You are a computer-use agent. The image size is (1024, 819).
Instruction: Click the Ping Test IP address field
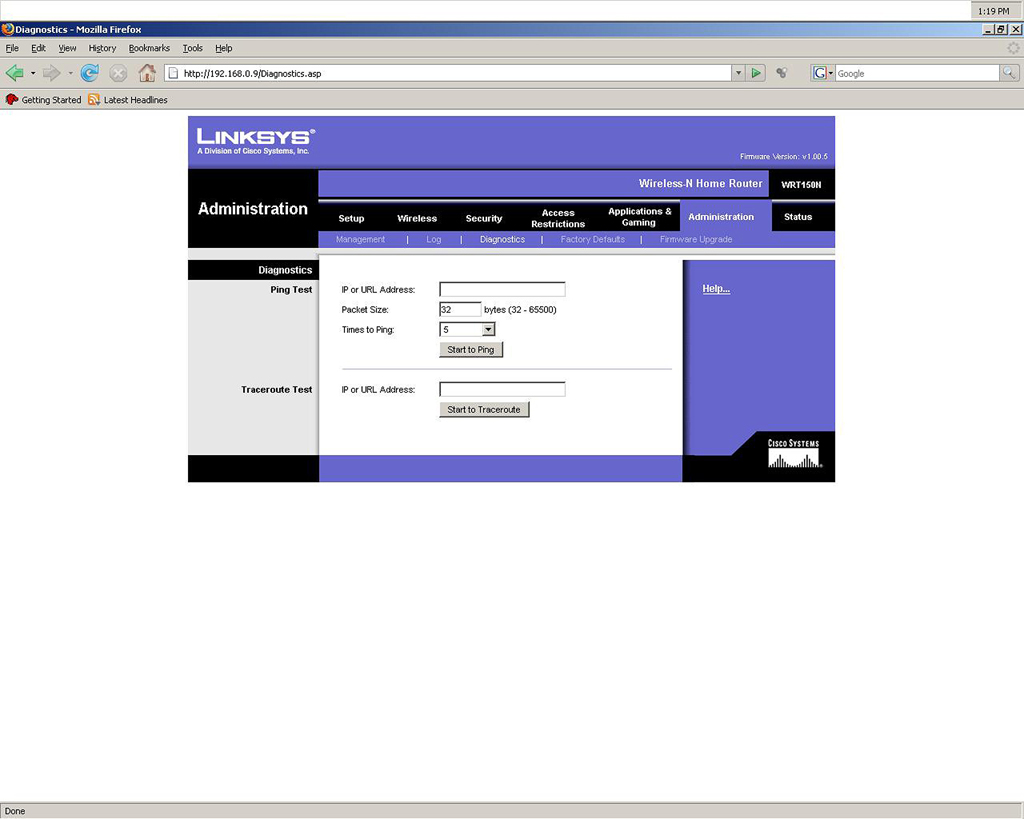502,290
